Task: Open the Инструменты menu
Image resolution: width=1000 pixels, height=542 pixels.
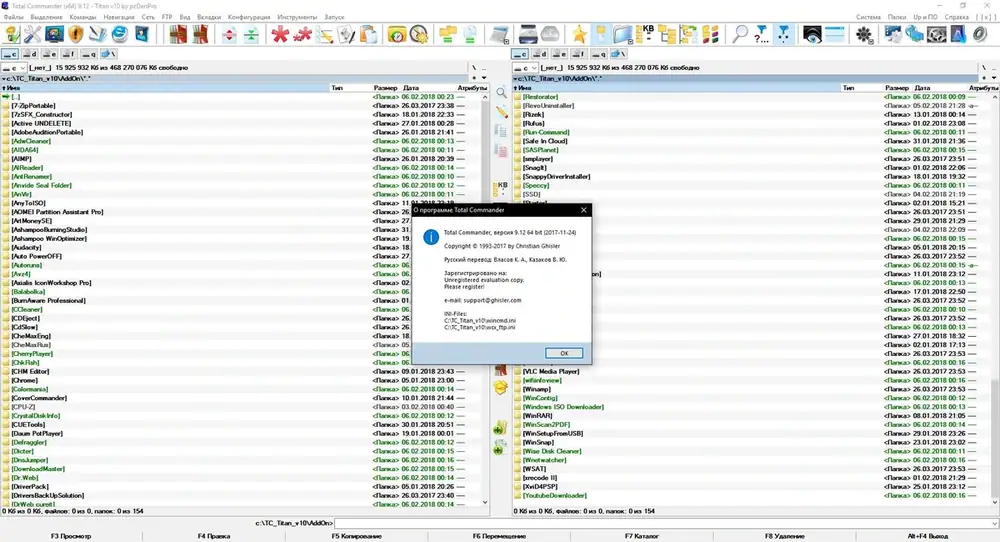Action: [x=297, y=17]
